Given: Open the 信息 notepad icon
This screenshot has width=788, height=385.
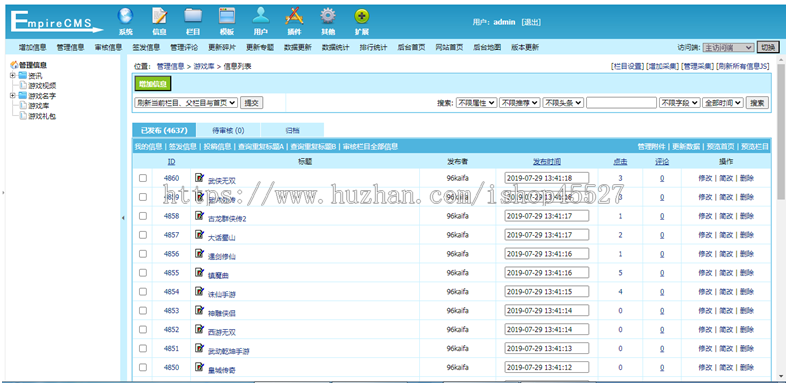Looking at the screenshot, I should [159, 17].
